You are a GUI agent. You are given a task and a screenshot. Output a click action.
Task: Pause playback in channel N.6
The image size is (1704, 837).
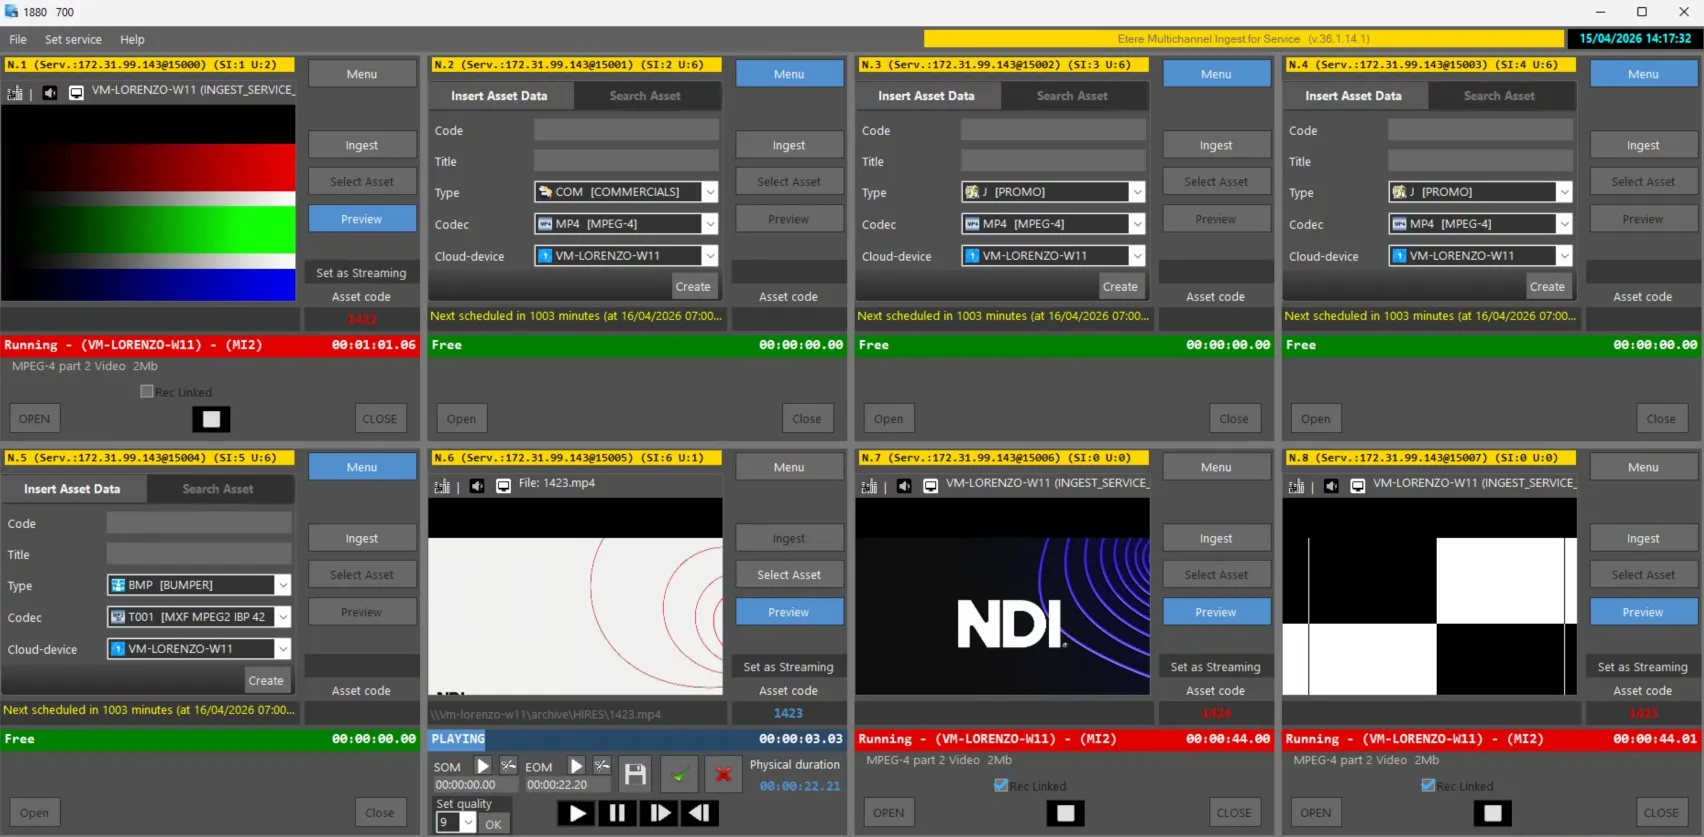pyautogui.click(x=617, y=813)
